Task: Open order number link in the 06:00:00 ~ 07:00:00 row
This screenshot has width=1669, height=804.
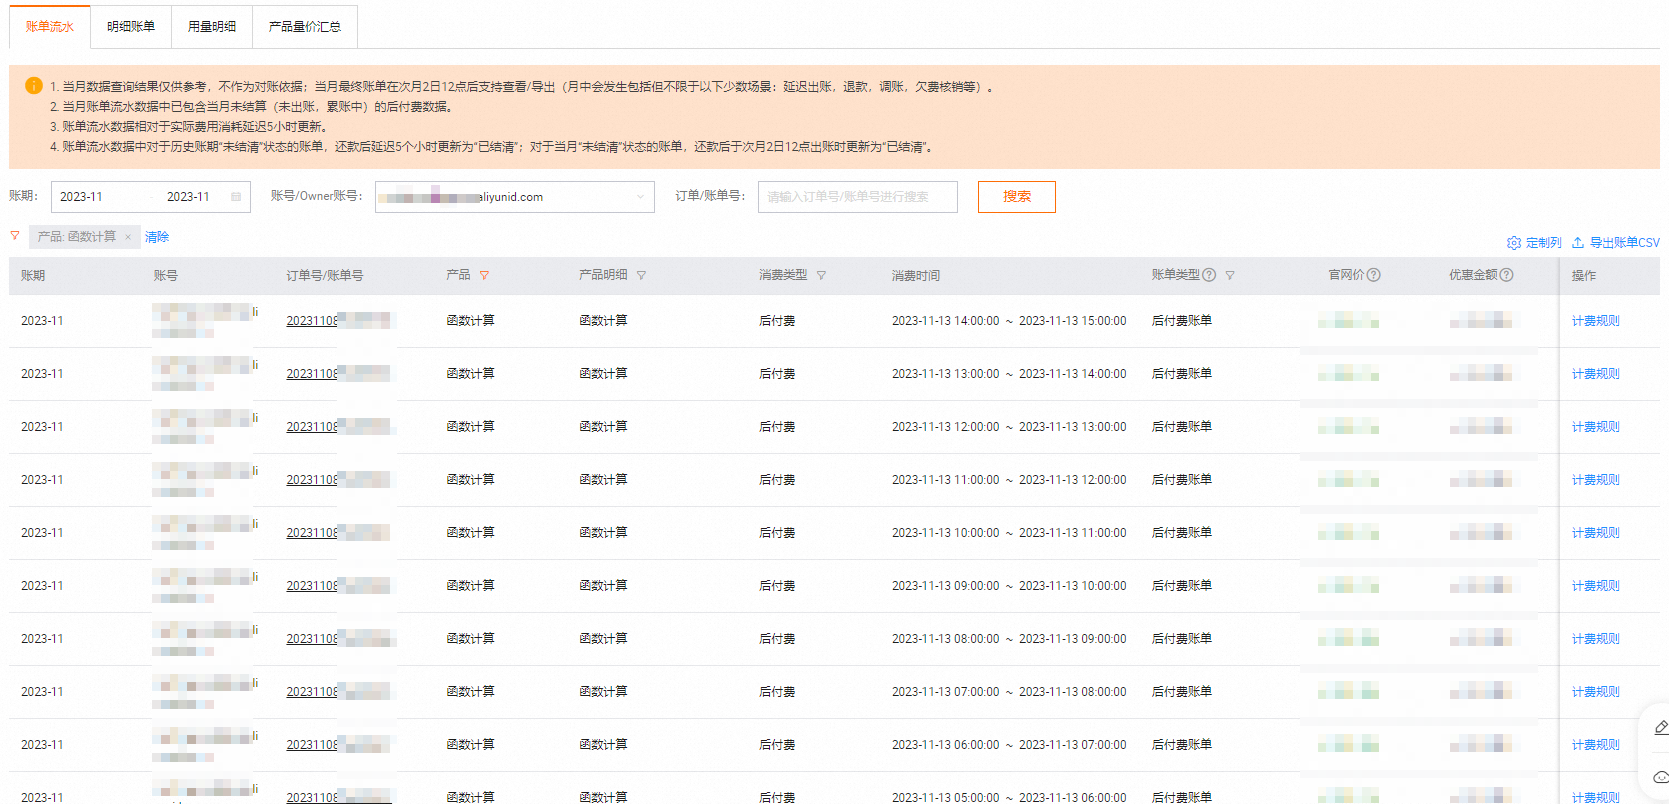Action: coord(338,745)
